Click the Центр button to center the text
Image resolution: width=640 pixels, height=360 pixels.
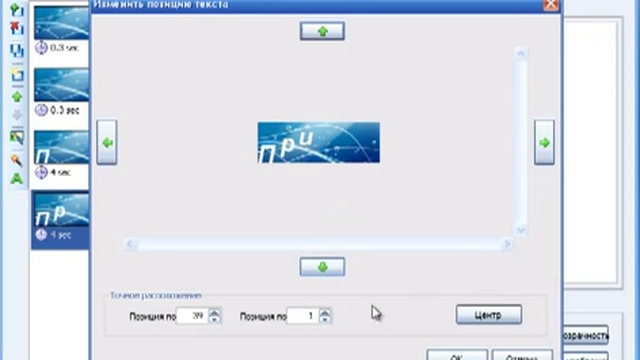click(x=489, y=315)
